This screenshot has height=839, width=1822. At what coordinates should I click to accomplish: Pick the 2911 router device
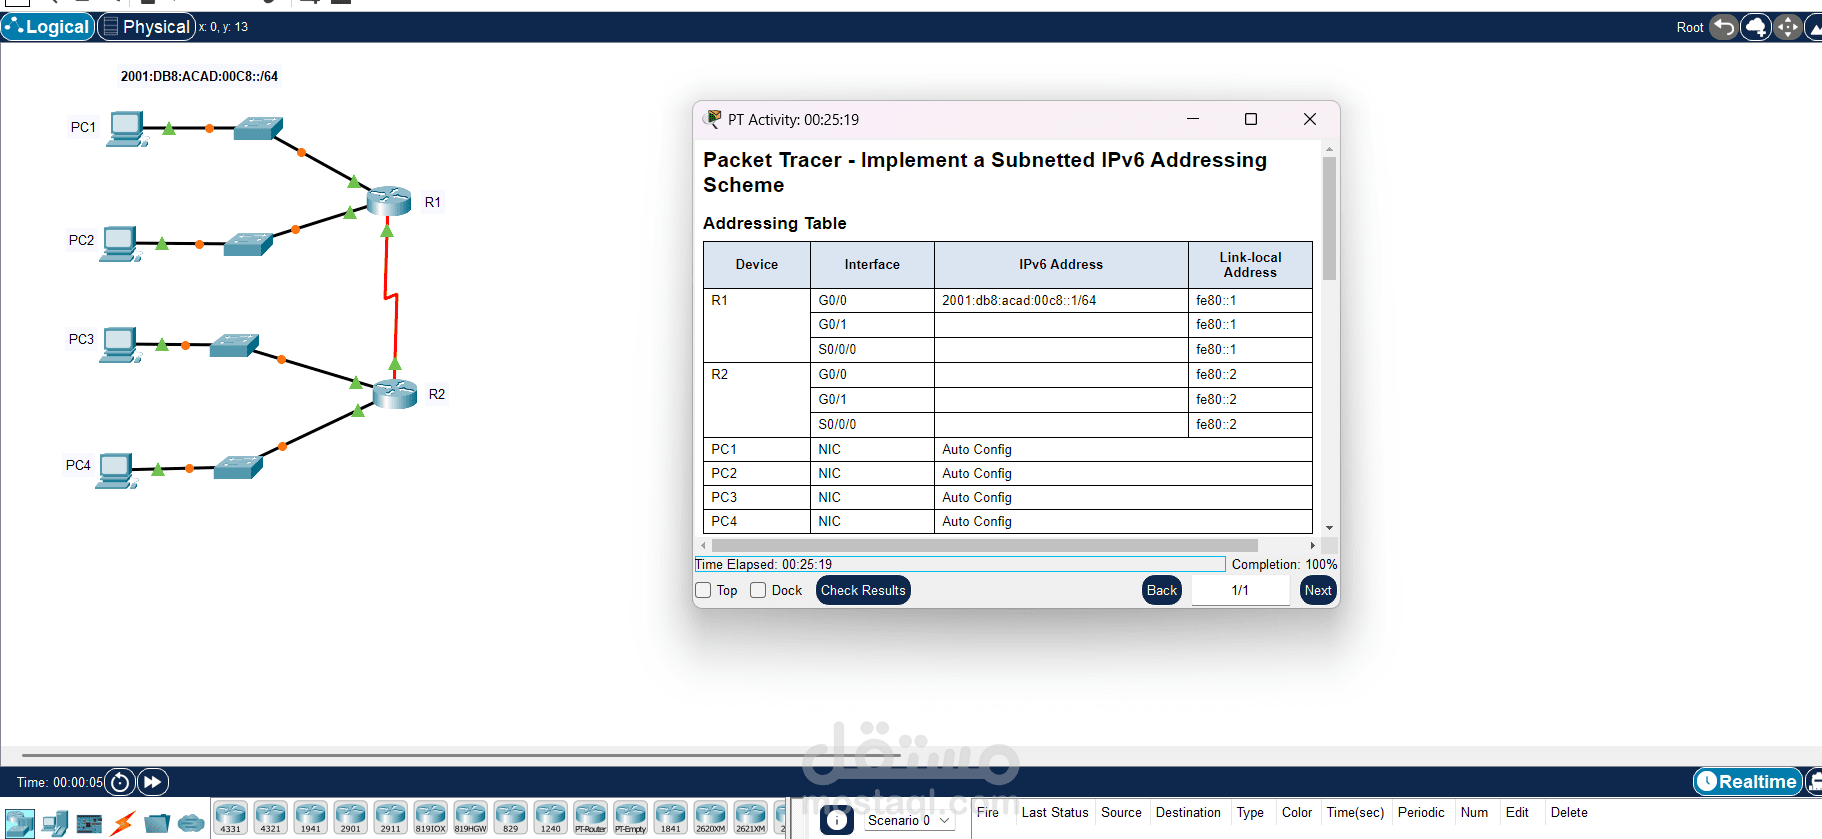391,818
